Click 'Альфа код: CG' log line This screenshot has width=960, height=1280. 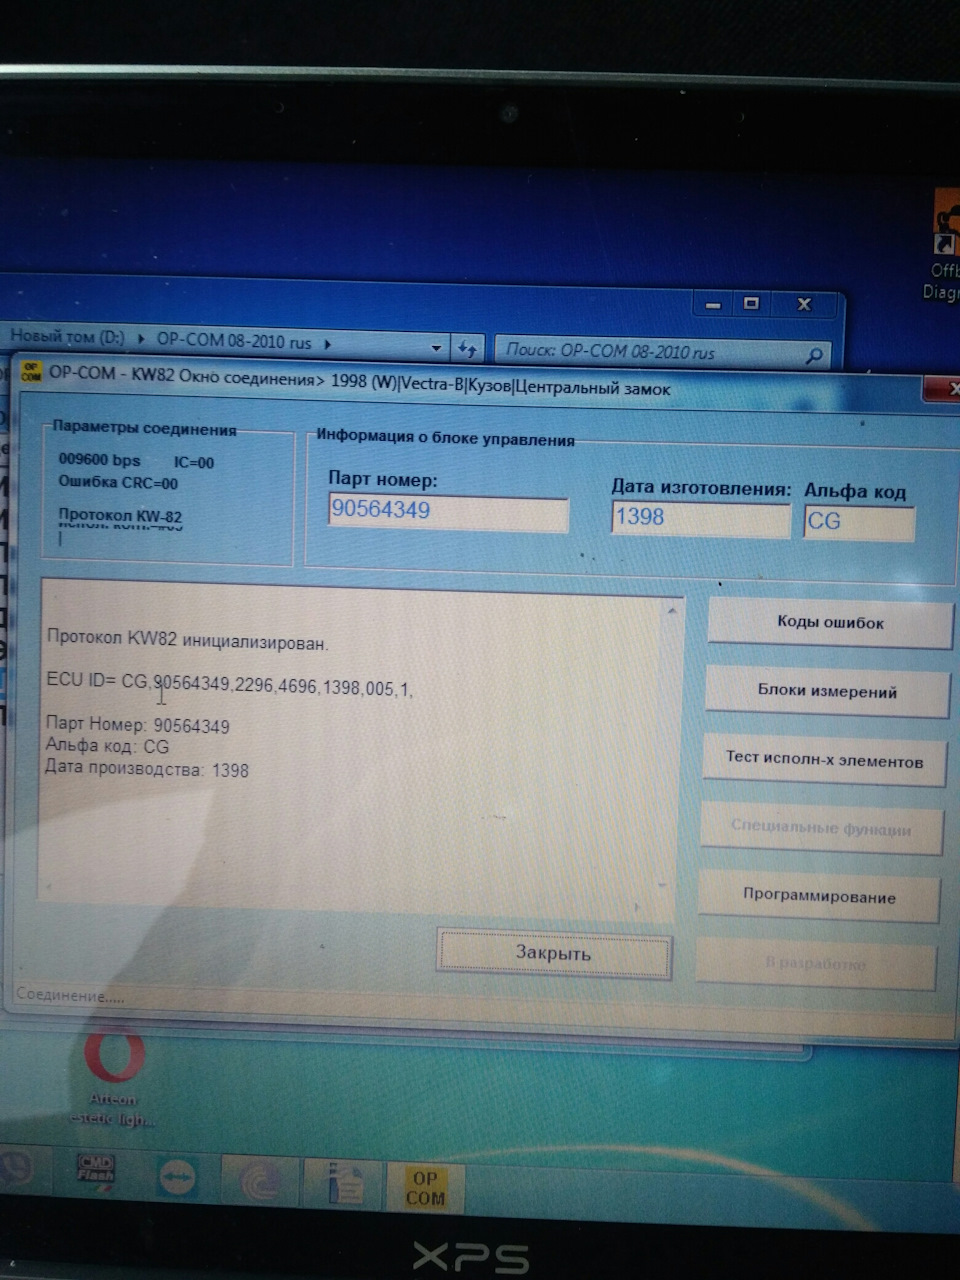[x=107, y=747]
